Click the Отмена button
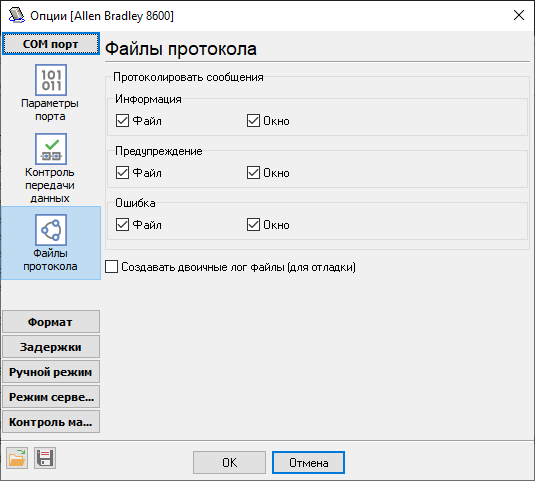Image resolution: width=535 pixels, height=481 pixels. [308, 463]
